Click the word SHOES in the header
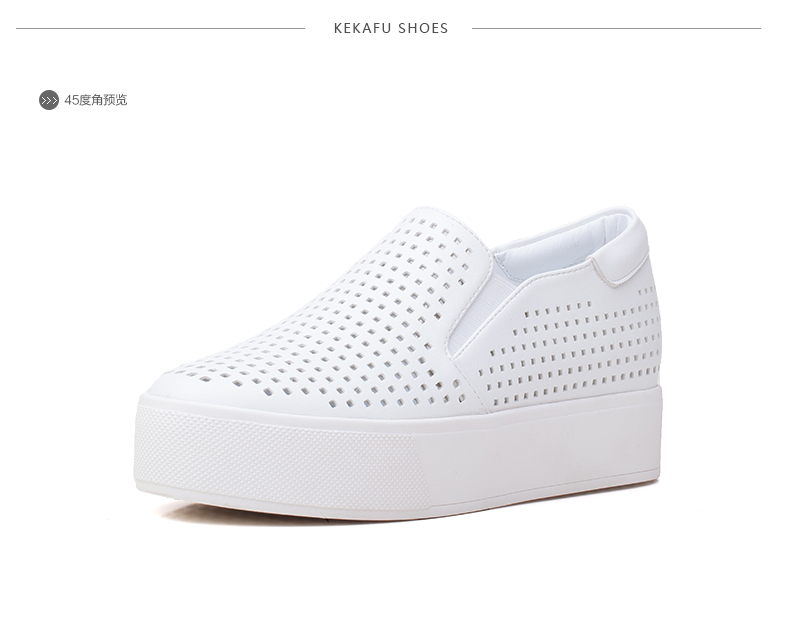Image resolution: width=790 pixels, height=622 pixels. (x=423, y=28)
